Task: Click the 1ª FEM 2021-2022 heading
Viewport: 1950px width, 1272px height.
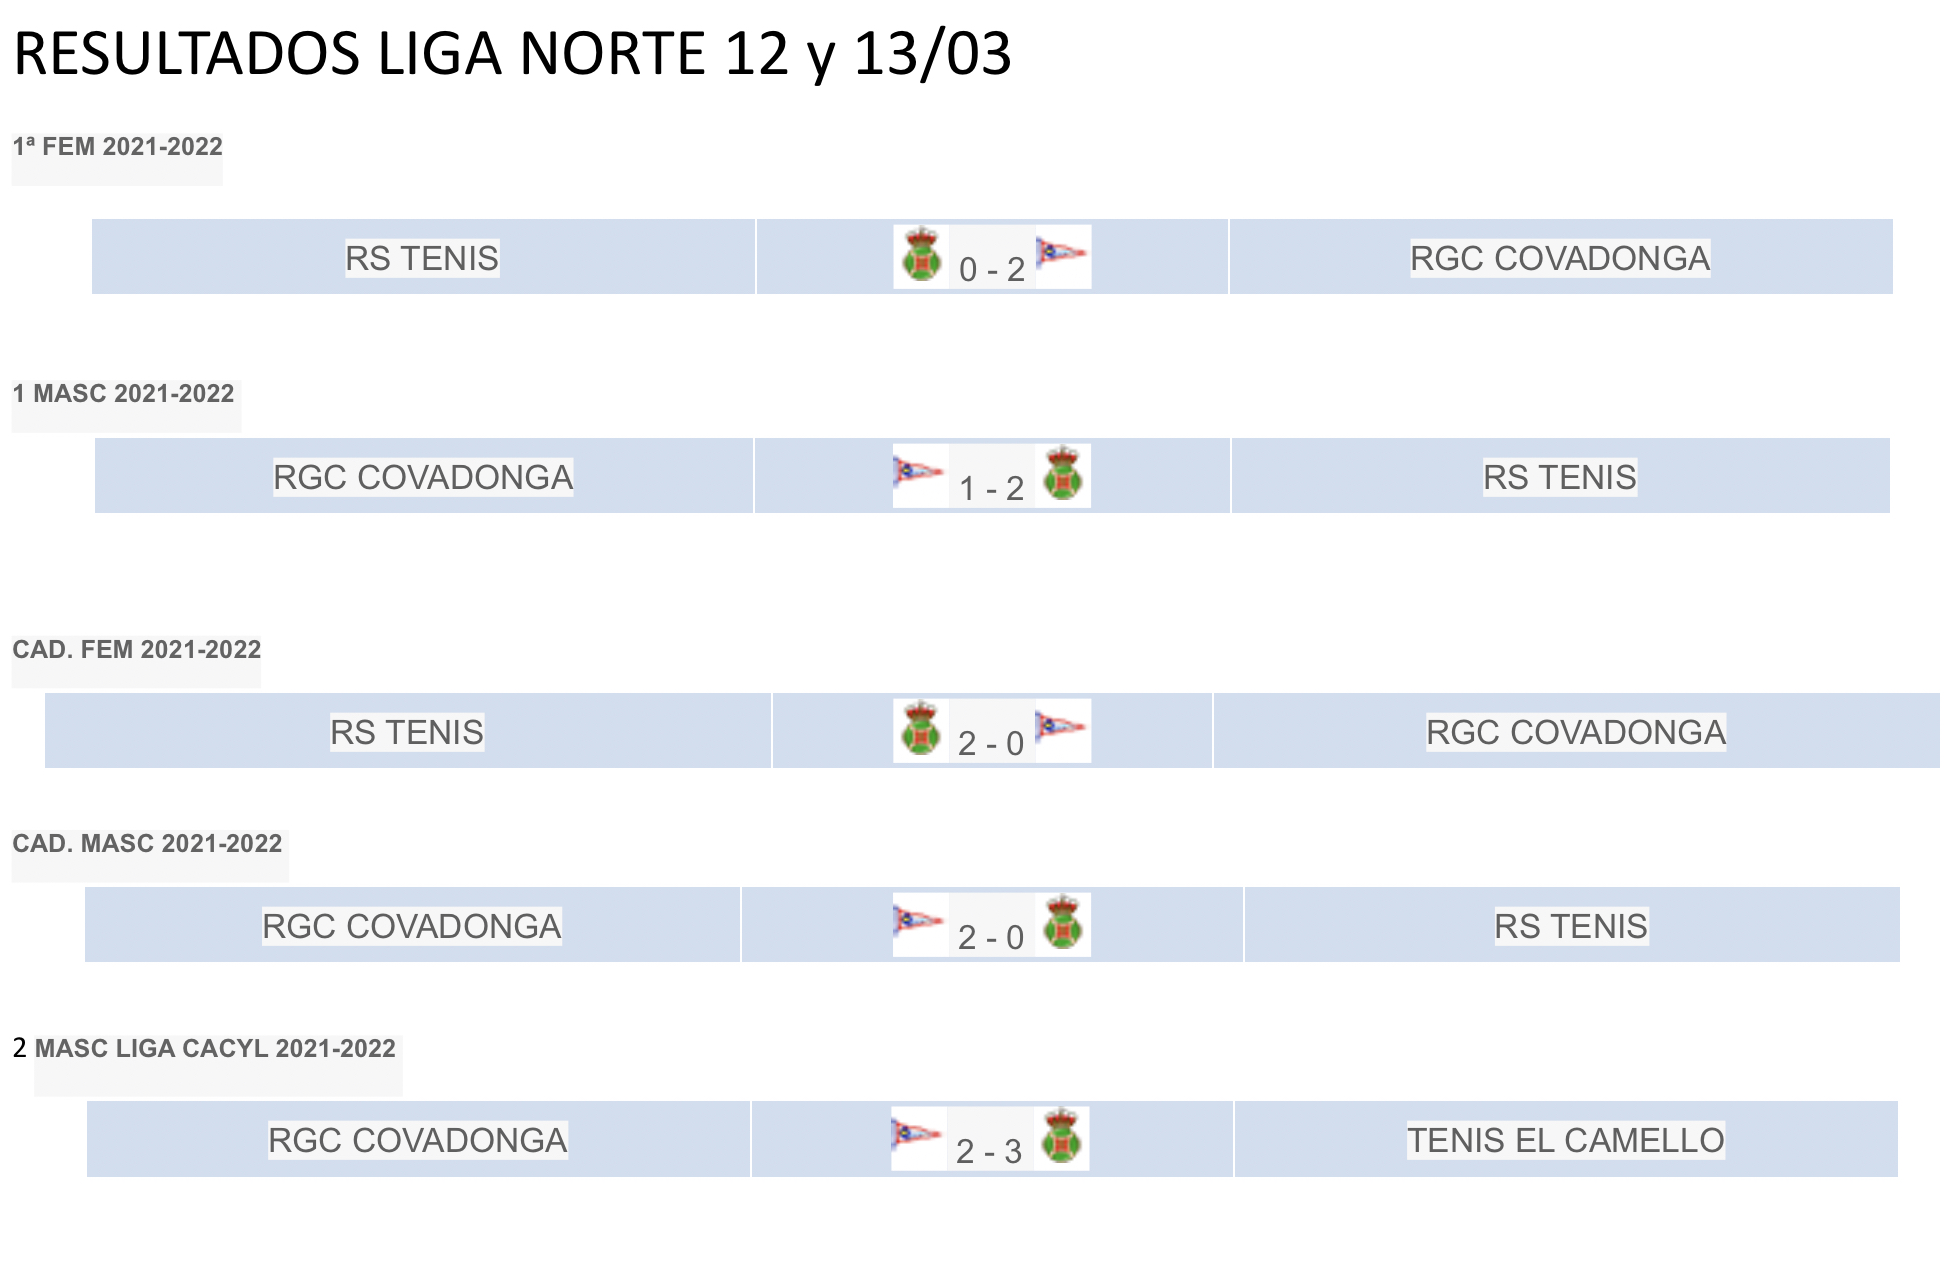Action: pos(117,147)
